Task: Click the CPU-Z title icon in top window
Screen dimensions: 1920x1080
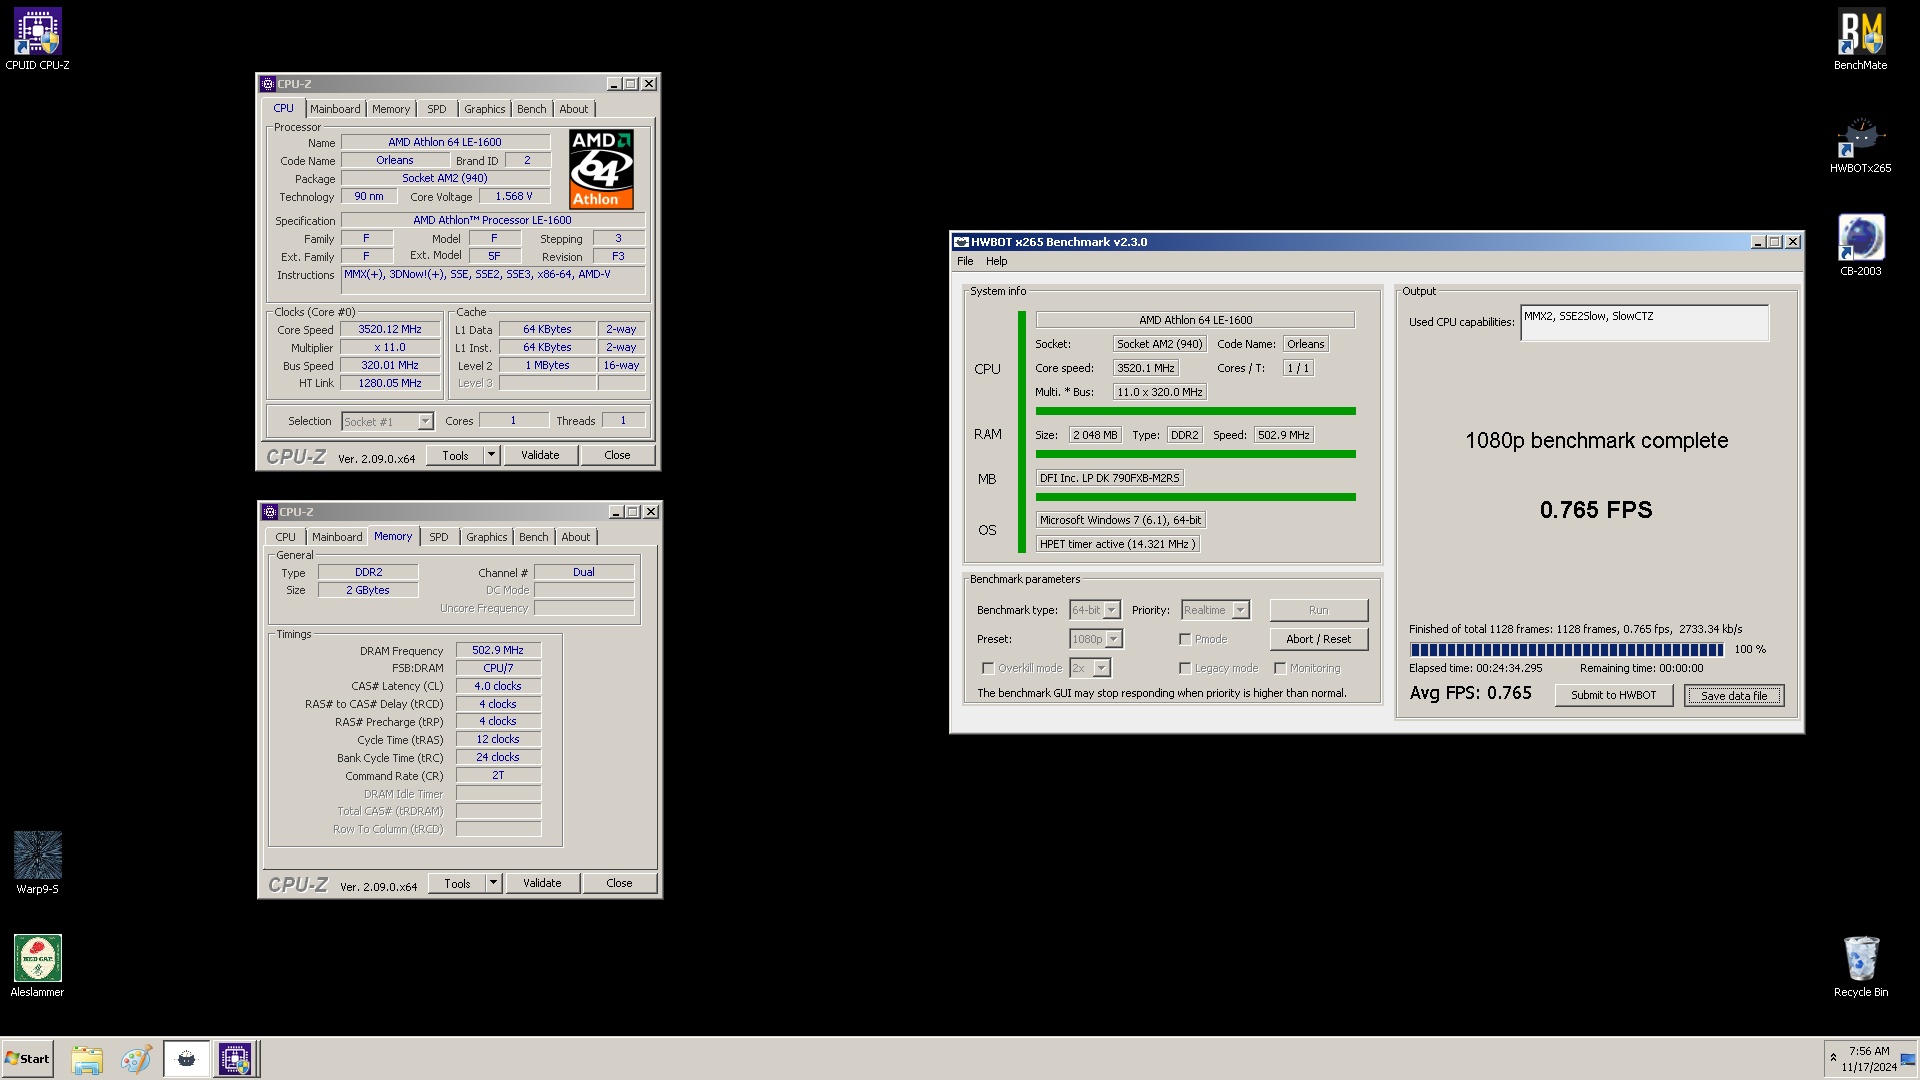Action: [x=268, y=84]
